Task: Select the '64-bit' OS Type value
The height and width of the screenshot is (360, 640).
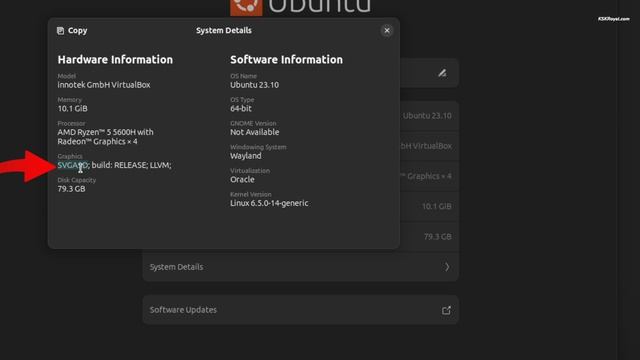Action: tap(241, 109)
